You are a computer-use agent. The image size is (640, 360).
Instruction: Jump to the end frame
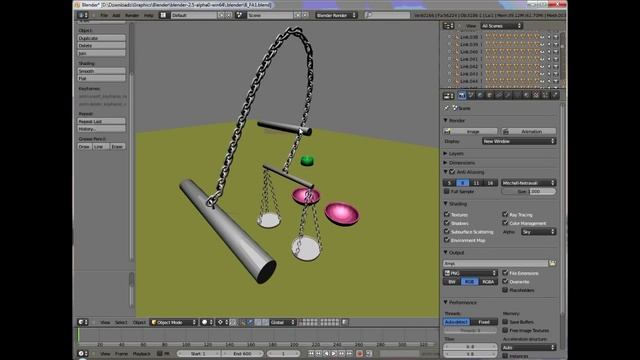[x=349, y=353]
